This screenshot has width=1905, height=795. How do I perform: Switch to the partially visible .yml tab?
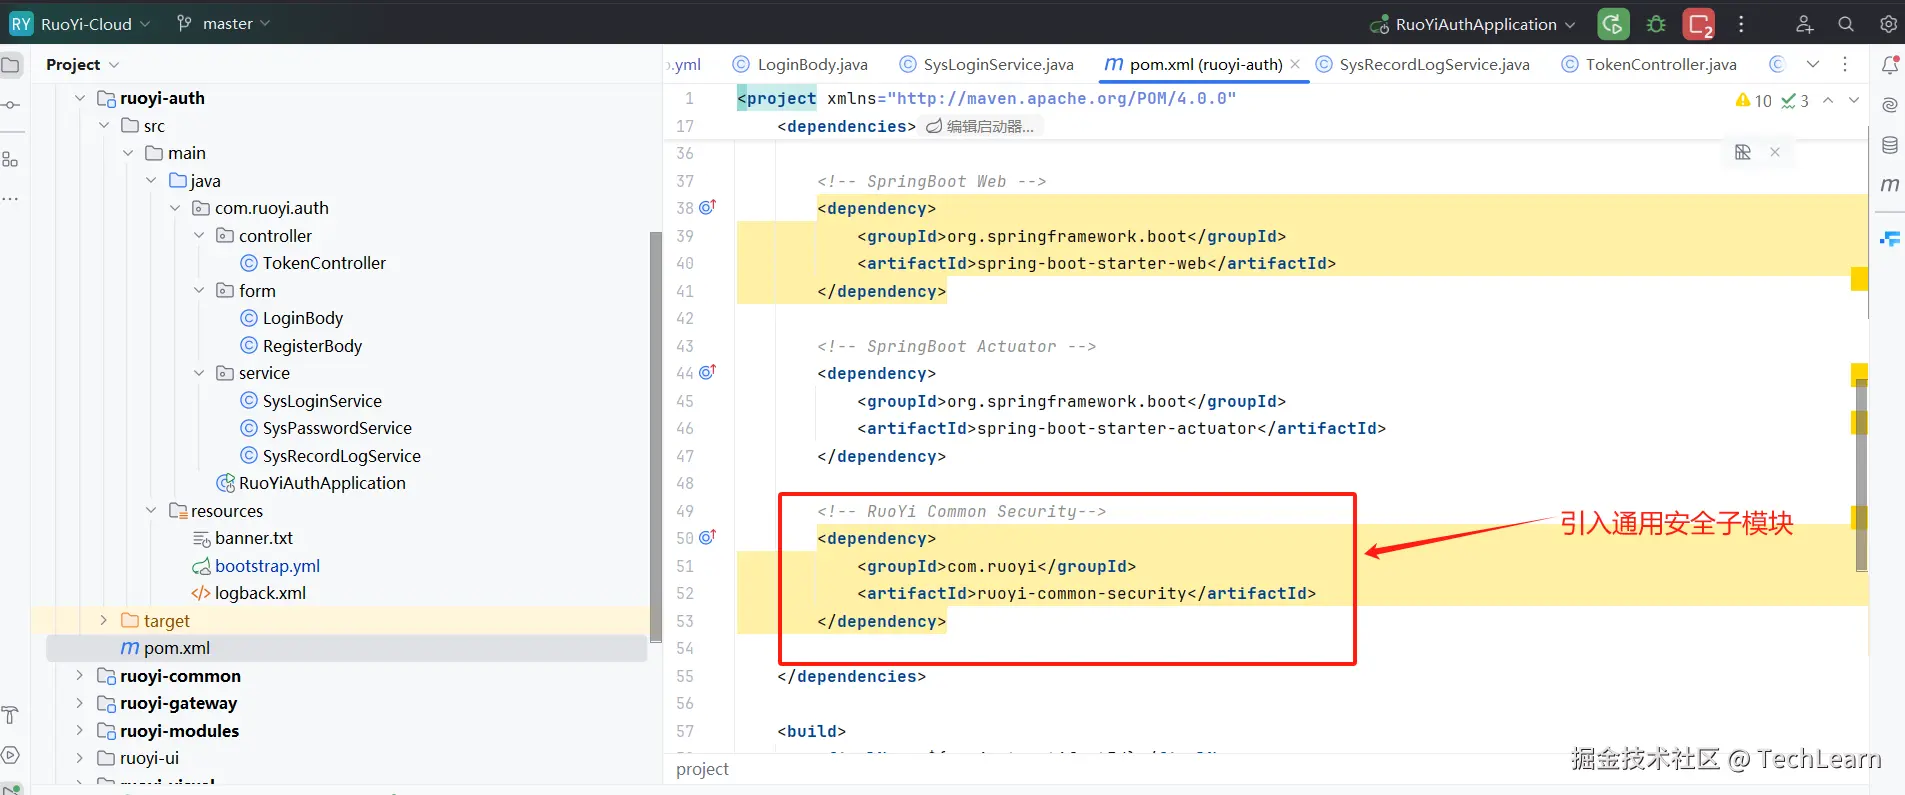tap(686, 64)
